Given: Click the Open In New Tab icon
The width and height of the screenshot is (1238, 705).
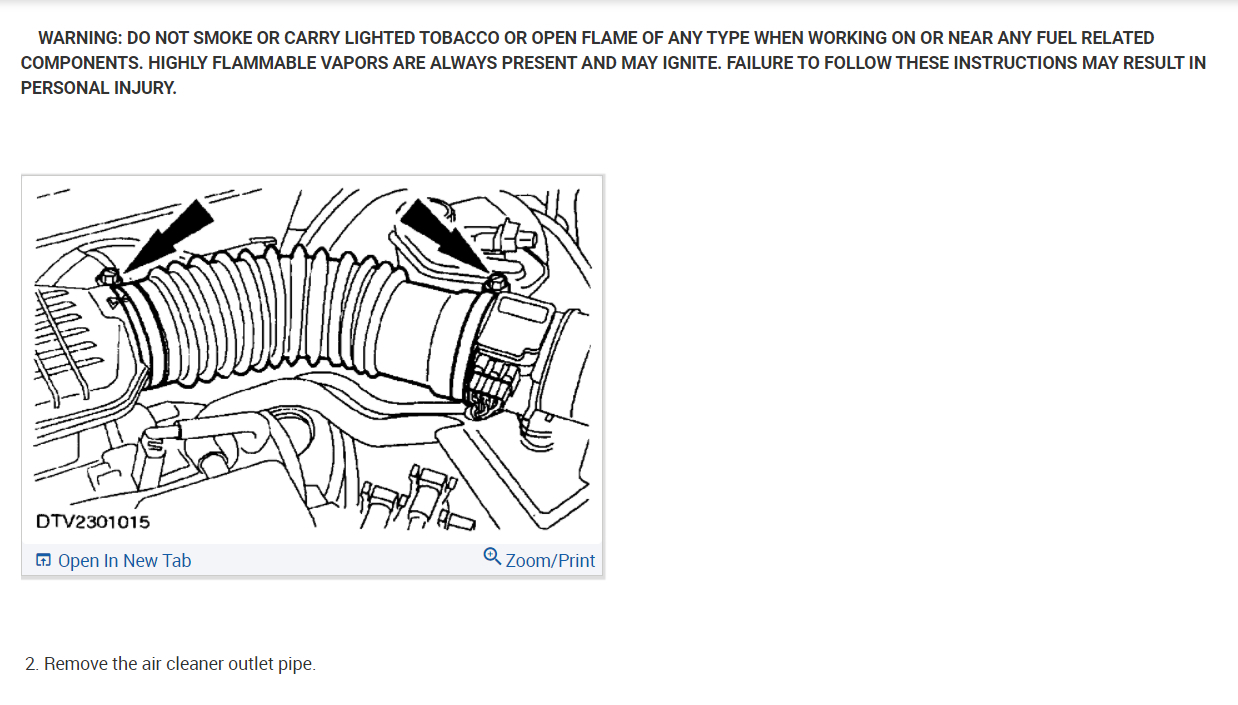Looking at the screenshot, I should pyautogui.click(x=43, y=561).
